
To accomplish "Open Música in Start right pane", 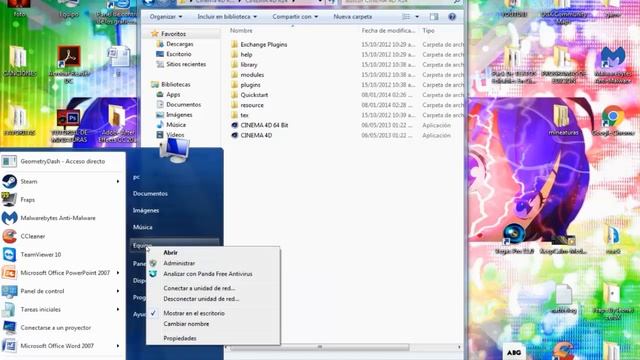I will pos(142,227).
